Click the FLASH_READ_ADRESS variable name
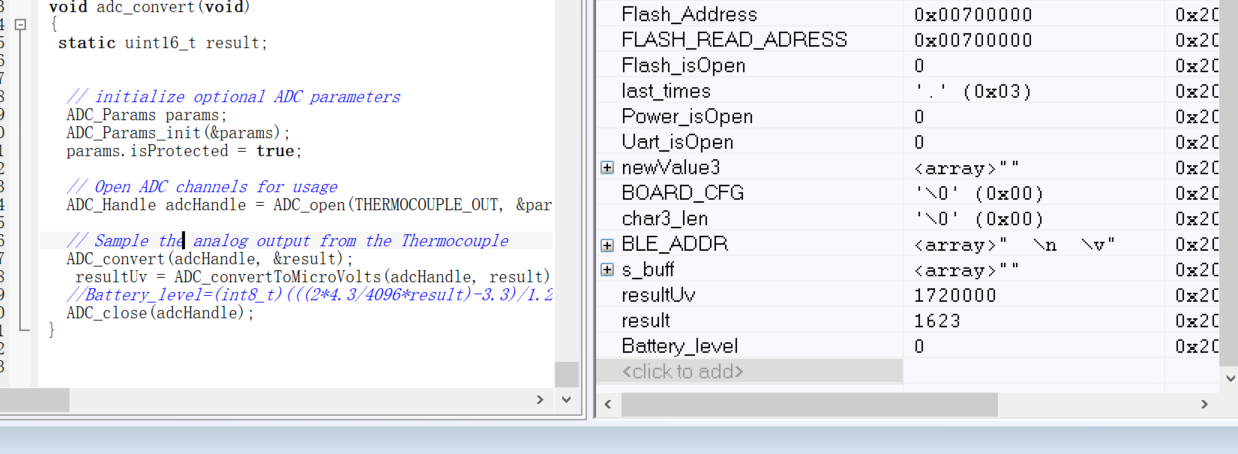Screen dimensions: 1238x454 (734, 40)
